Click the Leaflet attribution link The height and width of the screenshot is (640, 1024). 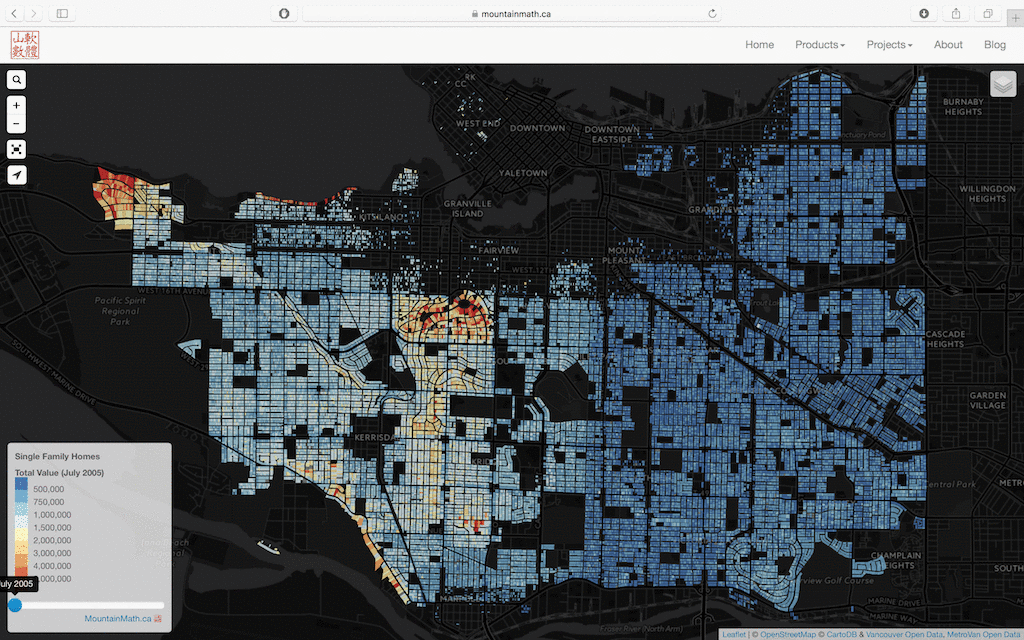tap(733, 634)
